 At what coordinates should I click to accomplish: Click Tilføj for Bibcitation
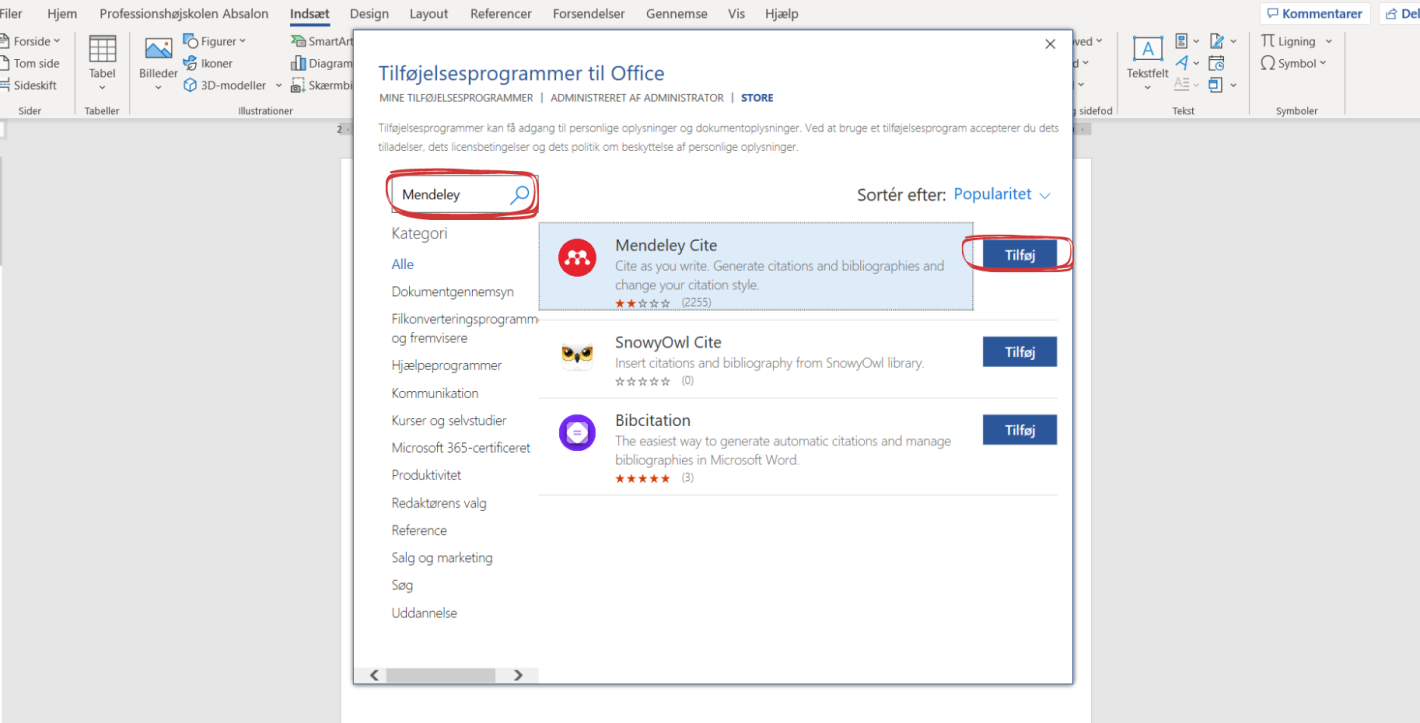(x=1019, y=430)
